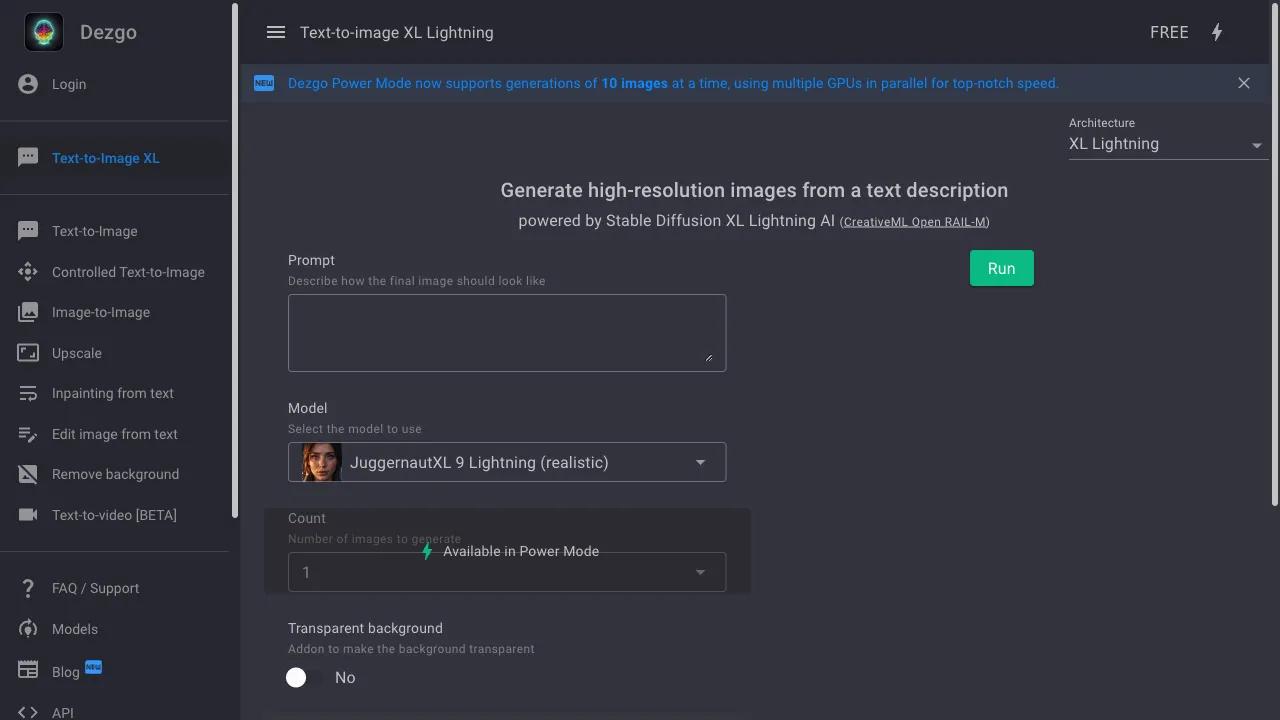
Task: Click the Power Mode announcement text
Action: 673,83
